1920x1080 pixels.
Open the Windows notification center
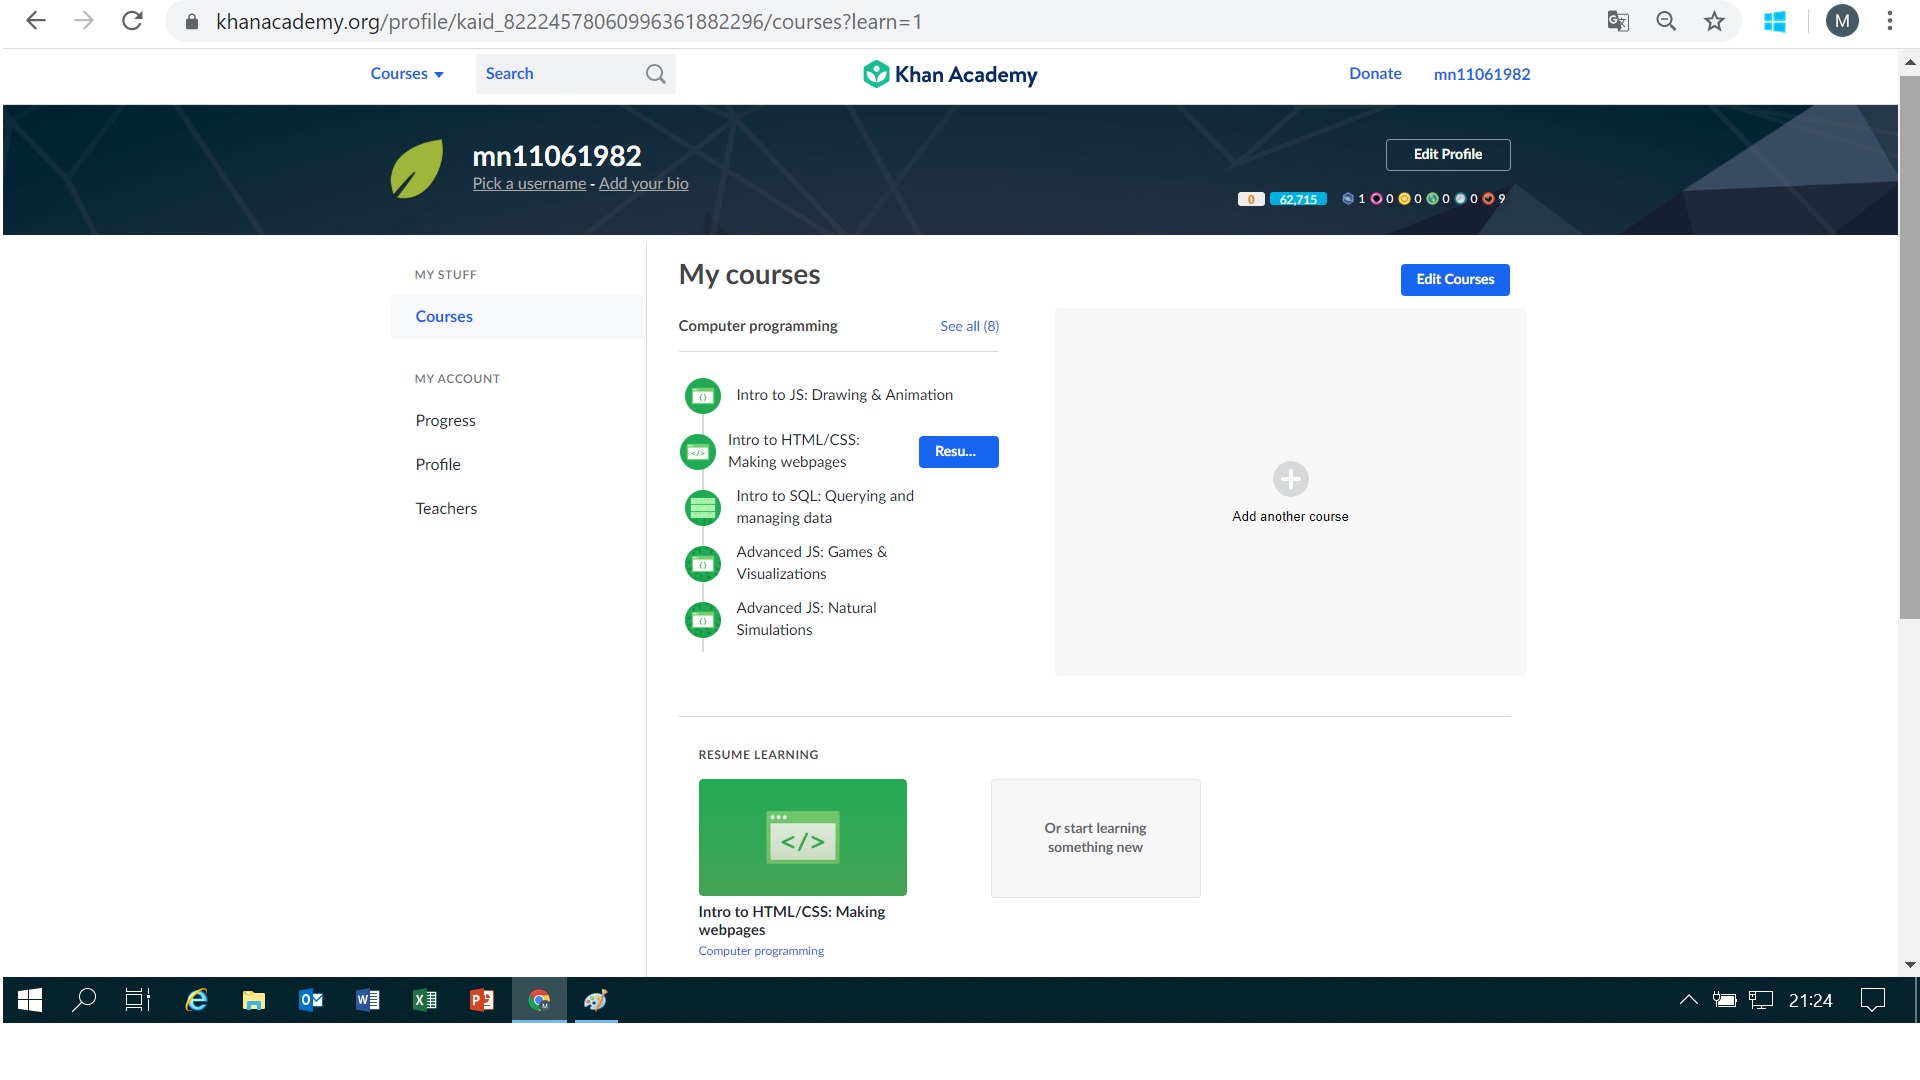click(1872, 1000)
